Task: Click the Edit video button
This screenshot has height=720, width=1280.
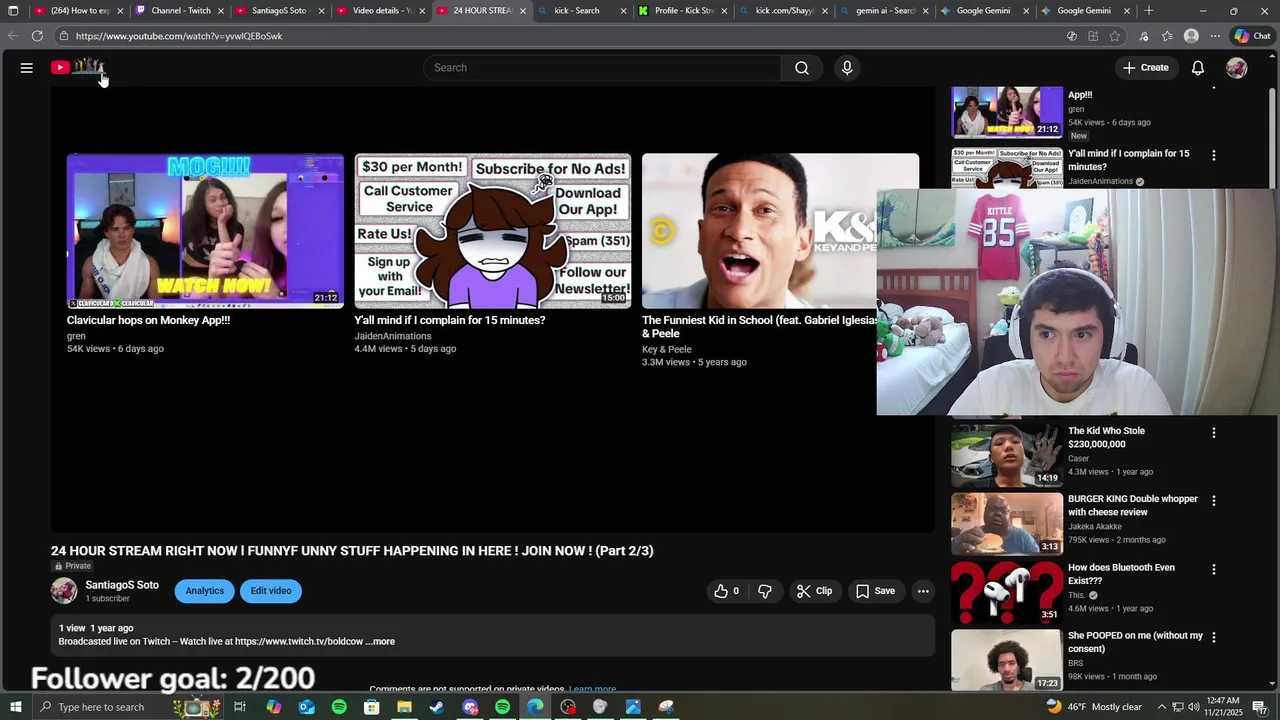Action: click(x=271, y=591)
